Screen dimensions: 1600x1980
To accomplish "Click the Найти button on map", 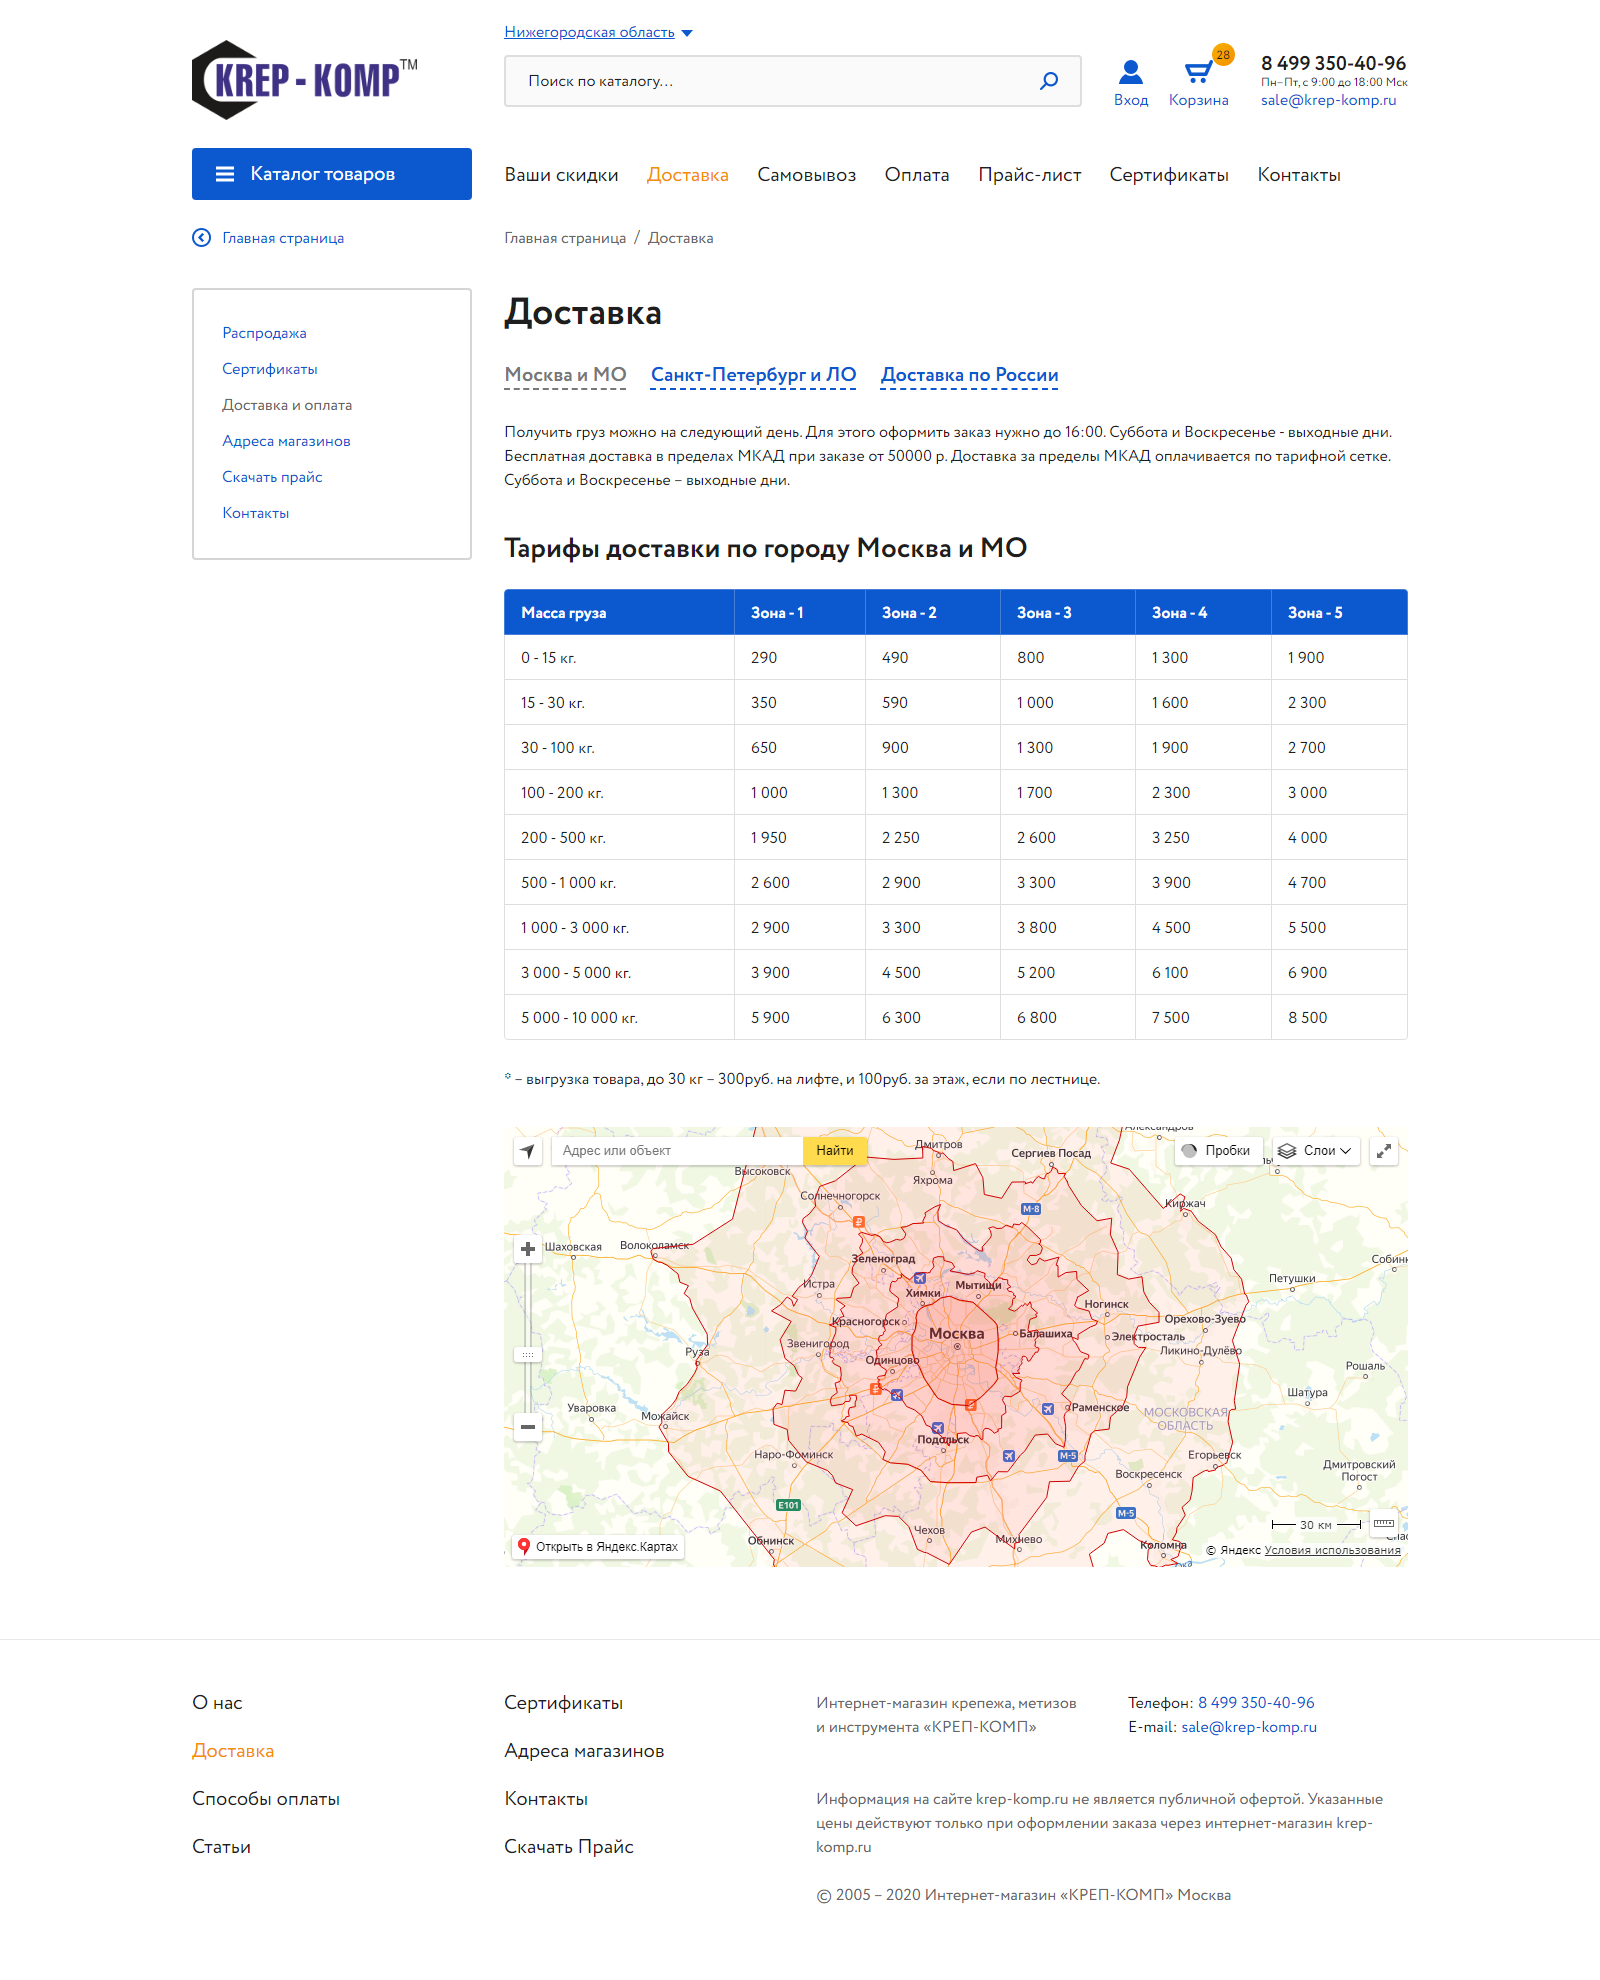I will pyautogui.click(x=835, y=1151).
